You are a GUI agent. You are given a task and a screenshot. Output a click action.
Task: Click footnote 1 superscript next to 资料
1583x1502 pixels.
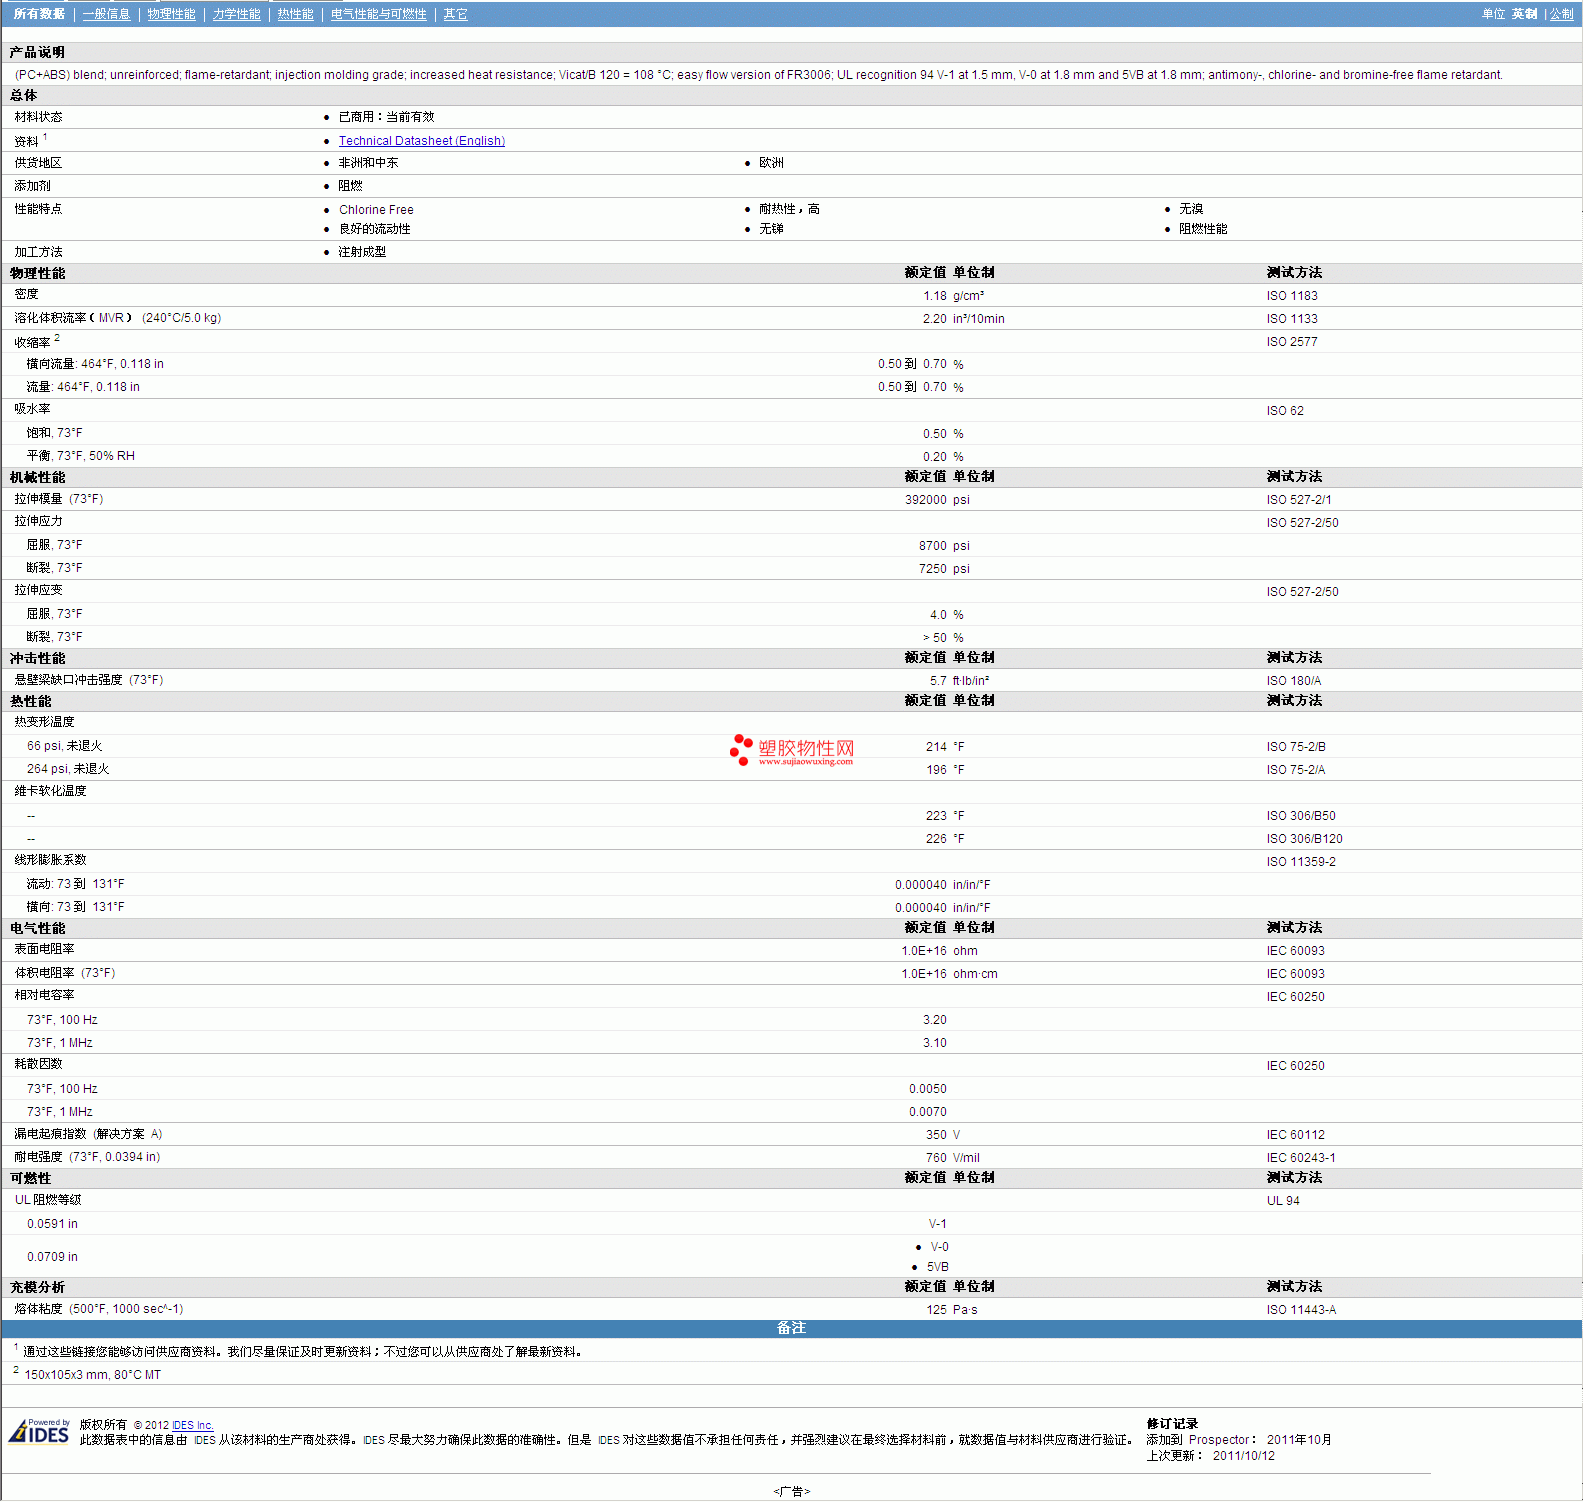pyautogui.click(x=45, y=137)
